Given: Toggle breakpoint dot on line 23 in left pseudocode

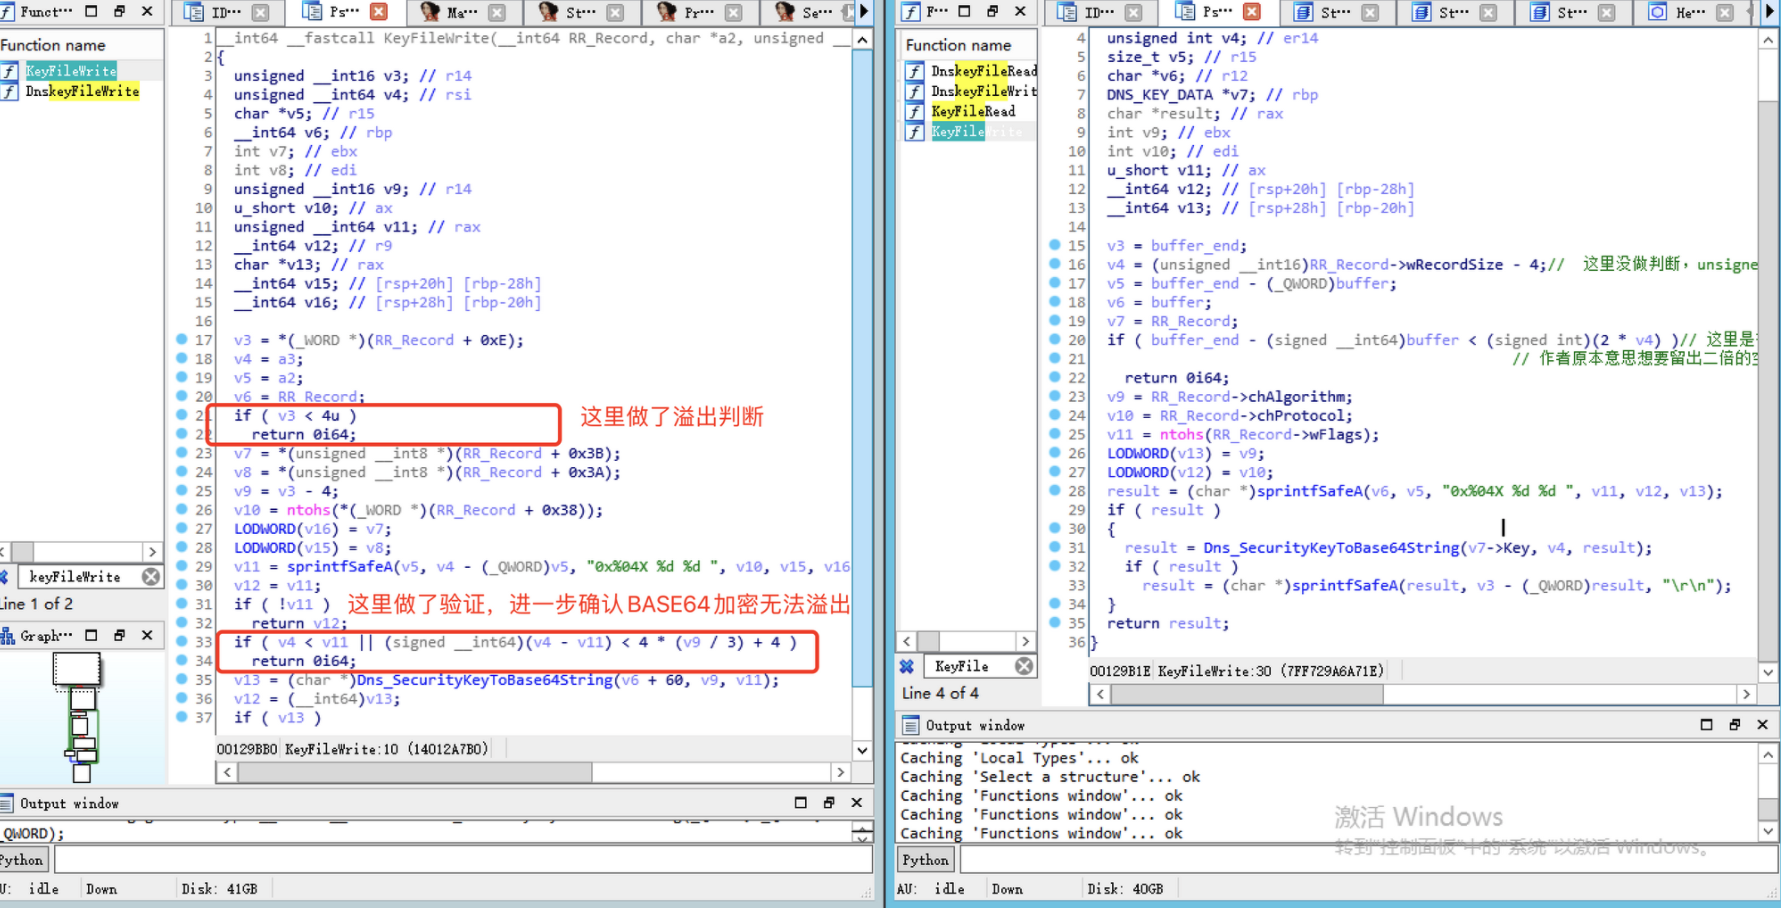Looking at the screenshot, I should [x=182, y=453].
